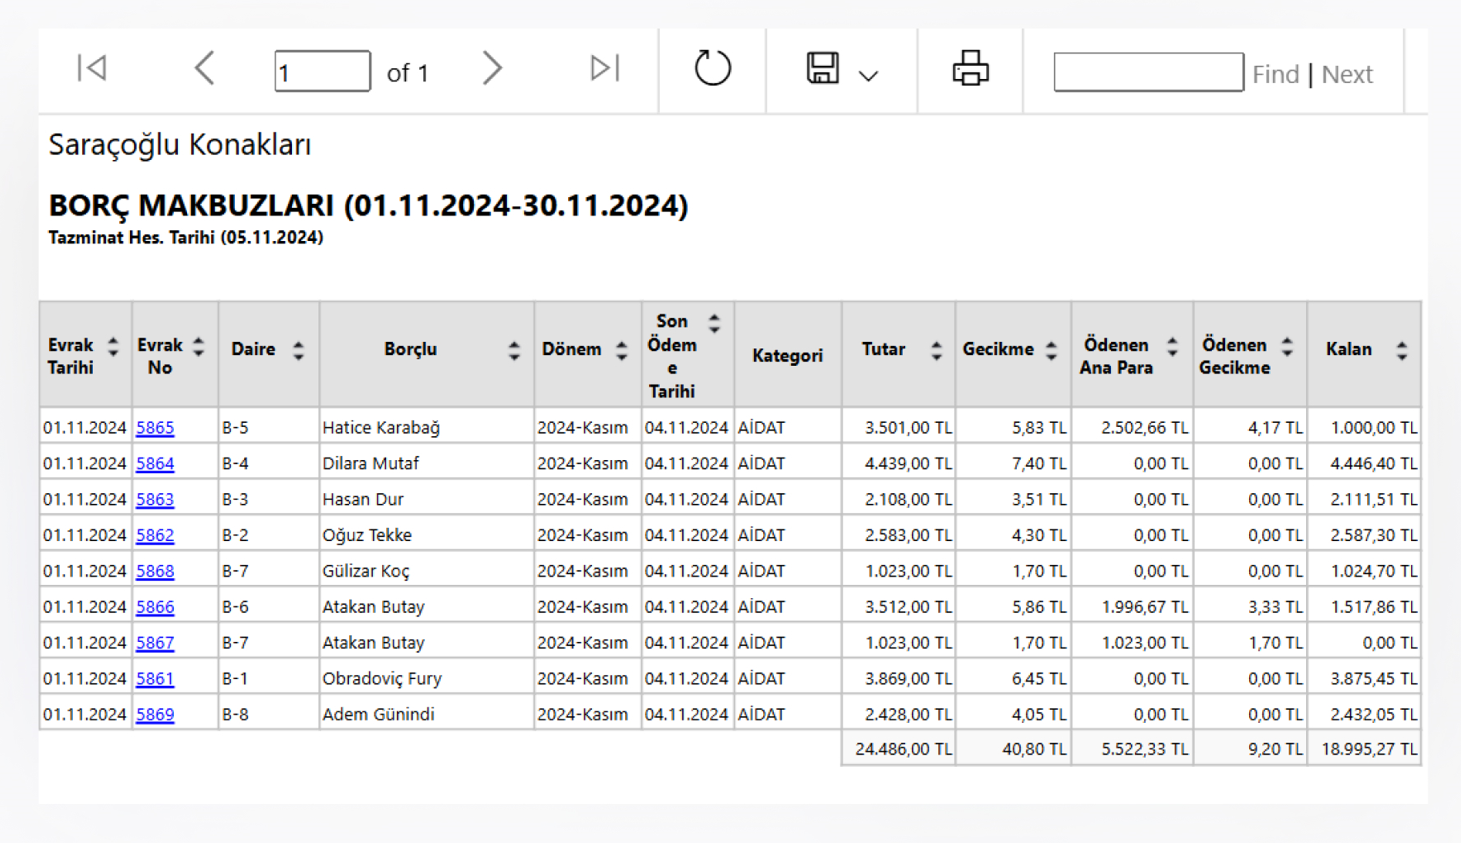Sort by Tutar column

coord(936,351)
